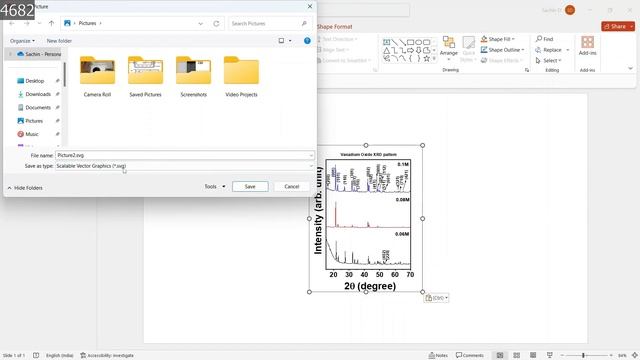This screenshot has width=640, height=360.
Task: Click the File name input field
Action: [x=184, y=155]
